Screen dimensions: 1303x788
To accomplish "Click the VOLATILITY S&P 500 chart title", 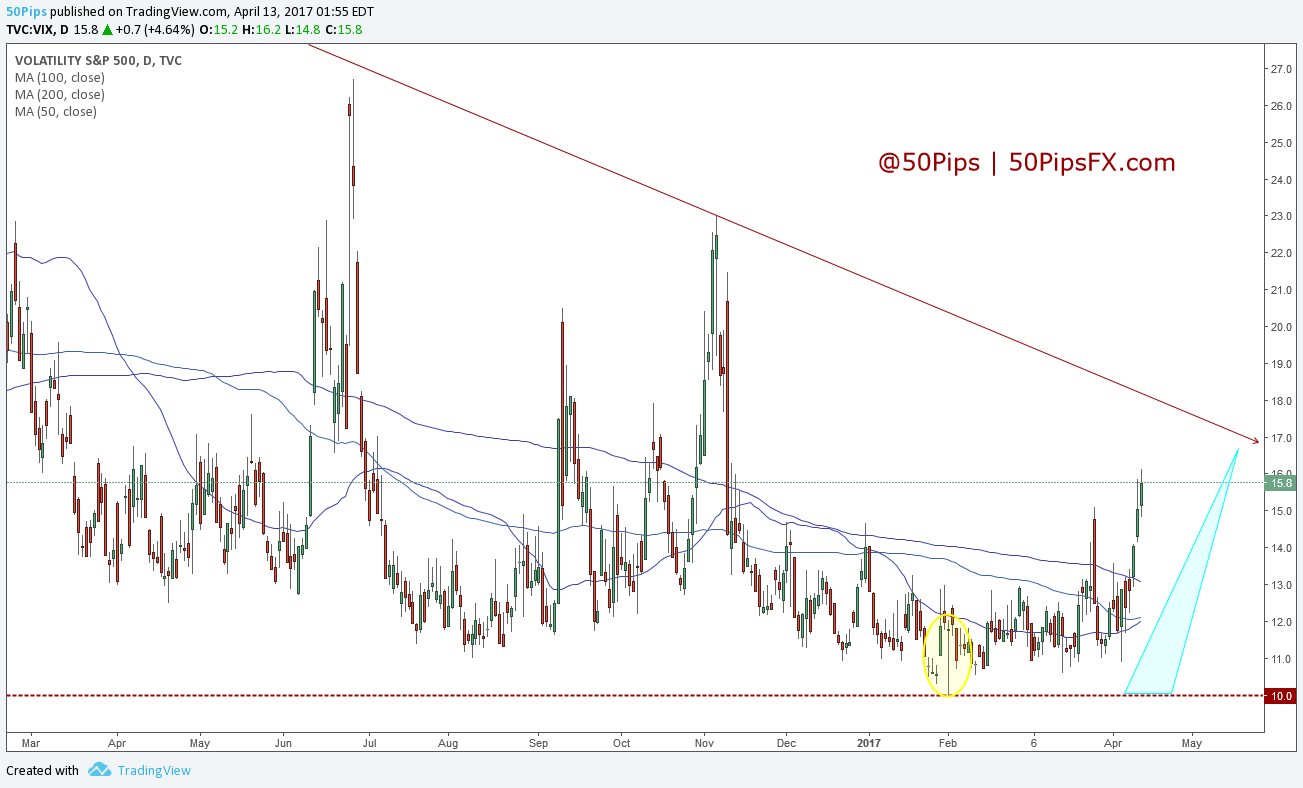I will click(98, 60).
